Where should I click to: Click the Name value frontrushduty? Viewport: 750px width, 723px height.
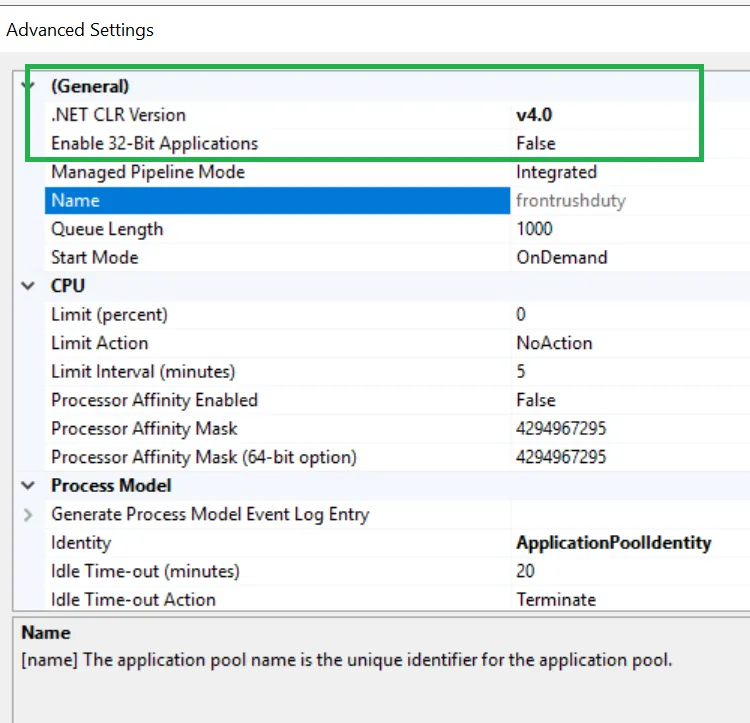[570, 200]
